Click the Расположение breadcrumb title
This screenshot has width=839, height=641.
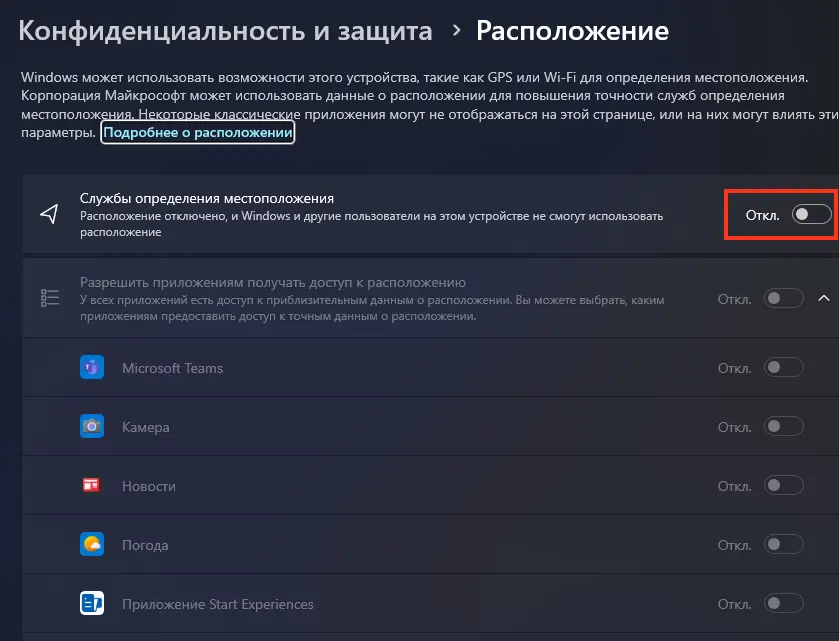click(x=572, y=31)
